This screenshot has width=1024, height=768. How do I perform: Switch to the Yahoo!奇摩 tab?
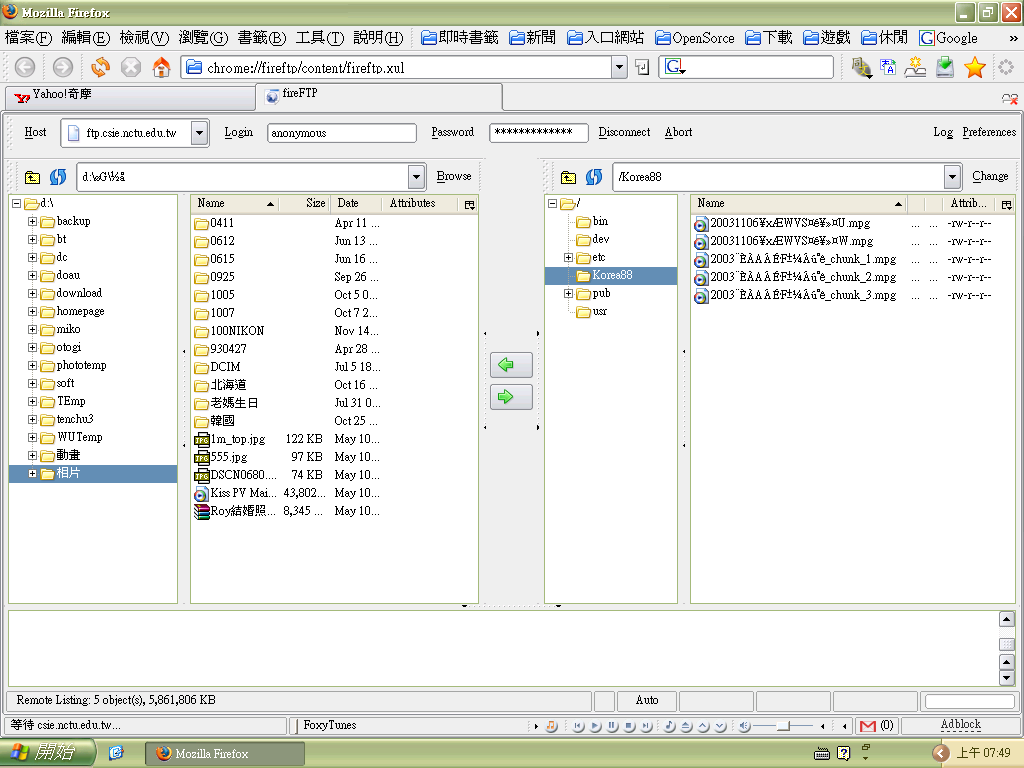[x=128, y=96]
